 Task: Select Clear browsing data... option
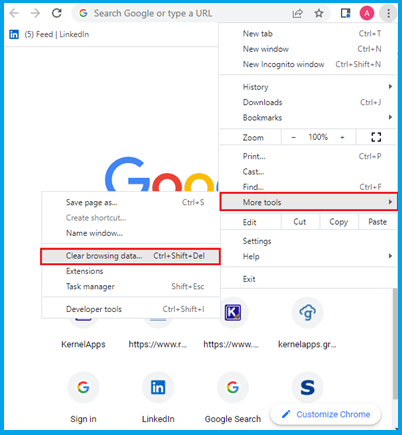point(130,256)
